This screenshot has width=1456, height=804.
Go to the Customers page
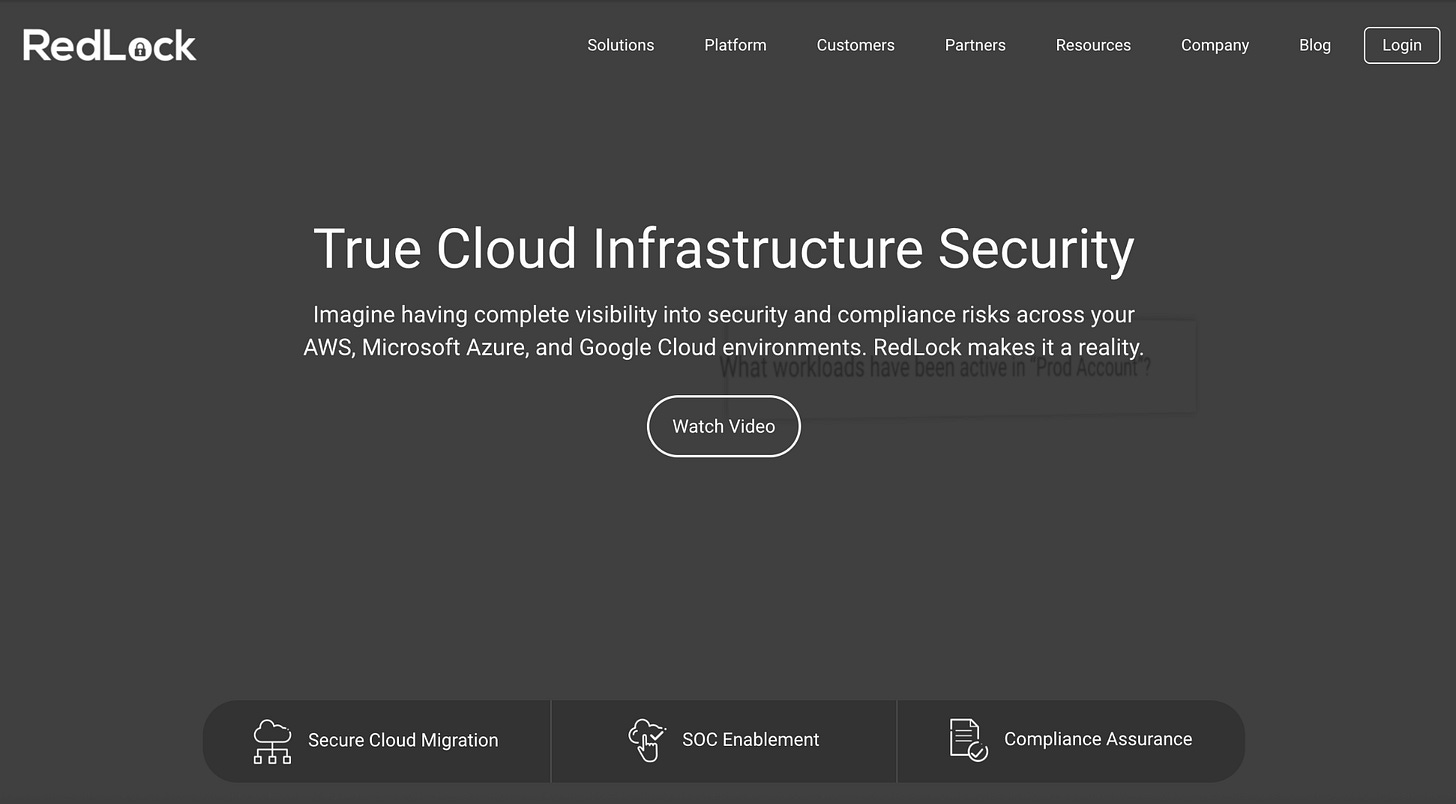(856, 45)
